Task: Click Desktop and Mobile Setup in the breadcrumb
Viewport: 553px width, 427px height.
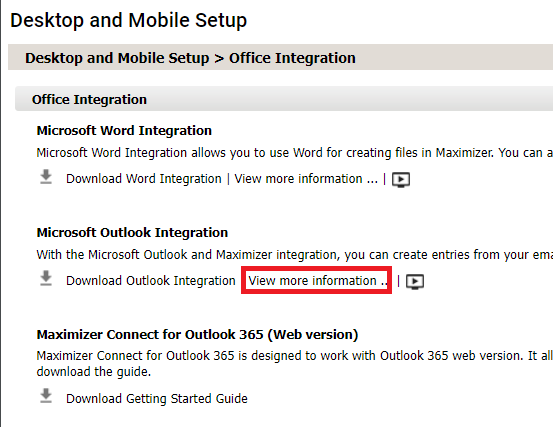Action: tap(117, 58)
